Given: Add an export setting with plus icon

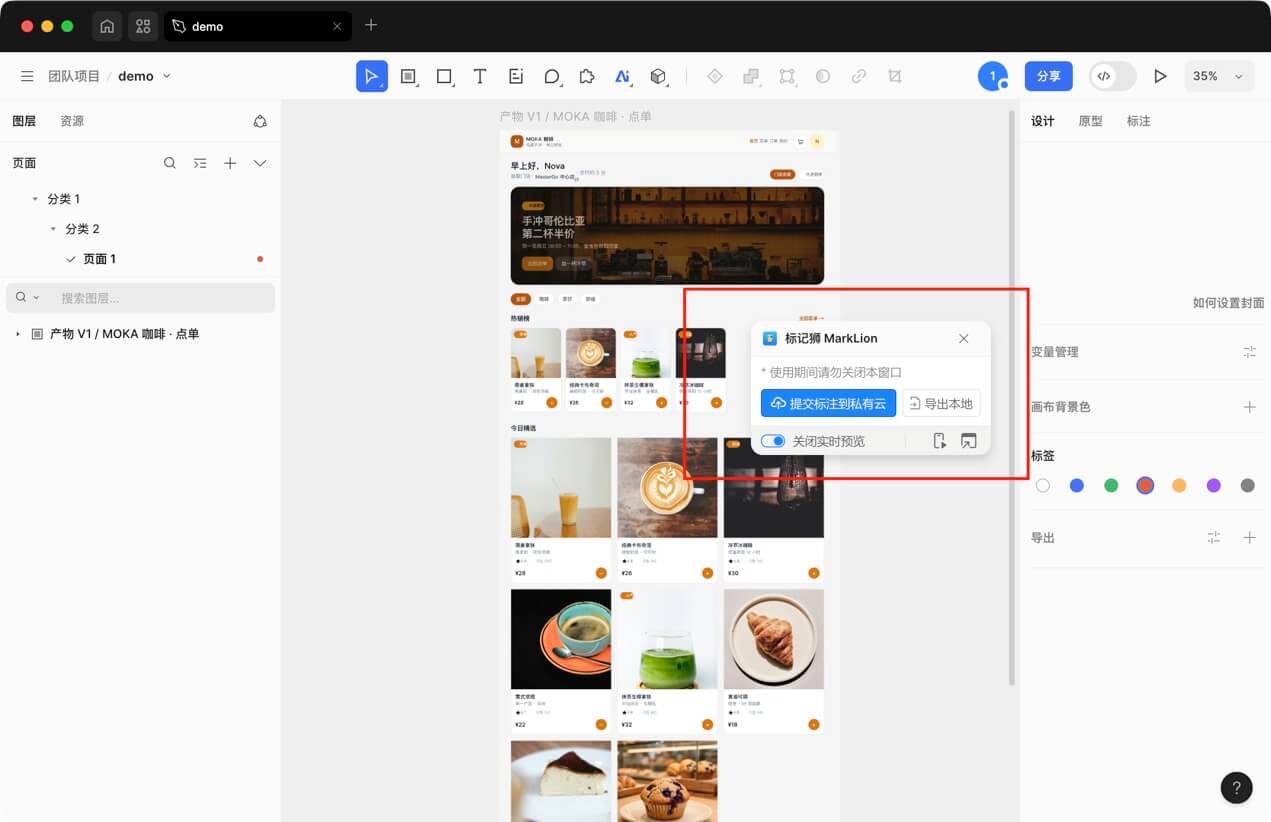Looking at the screenshot, I should pyautogui.click(x=1249, y=538).
